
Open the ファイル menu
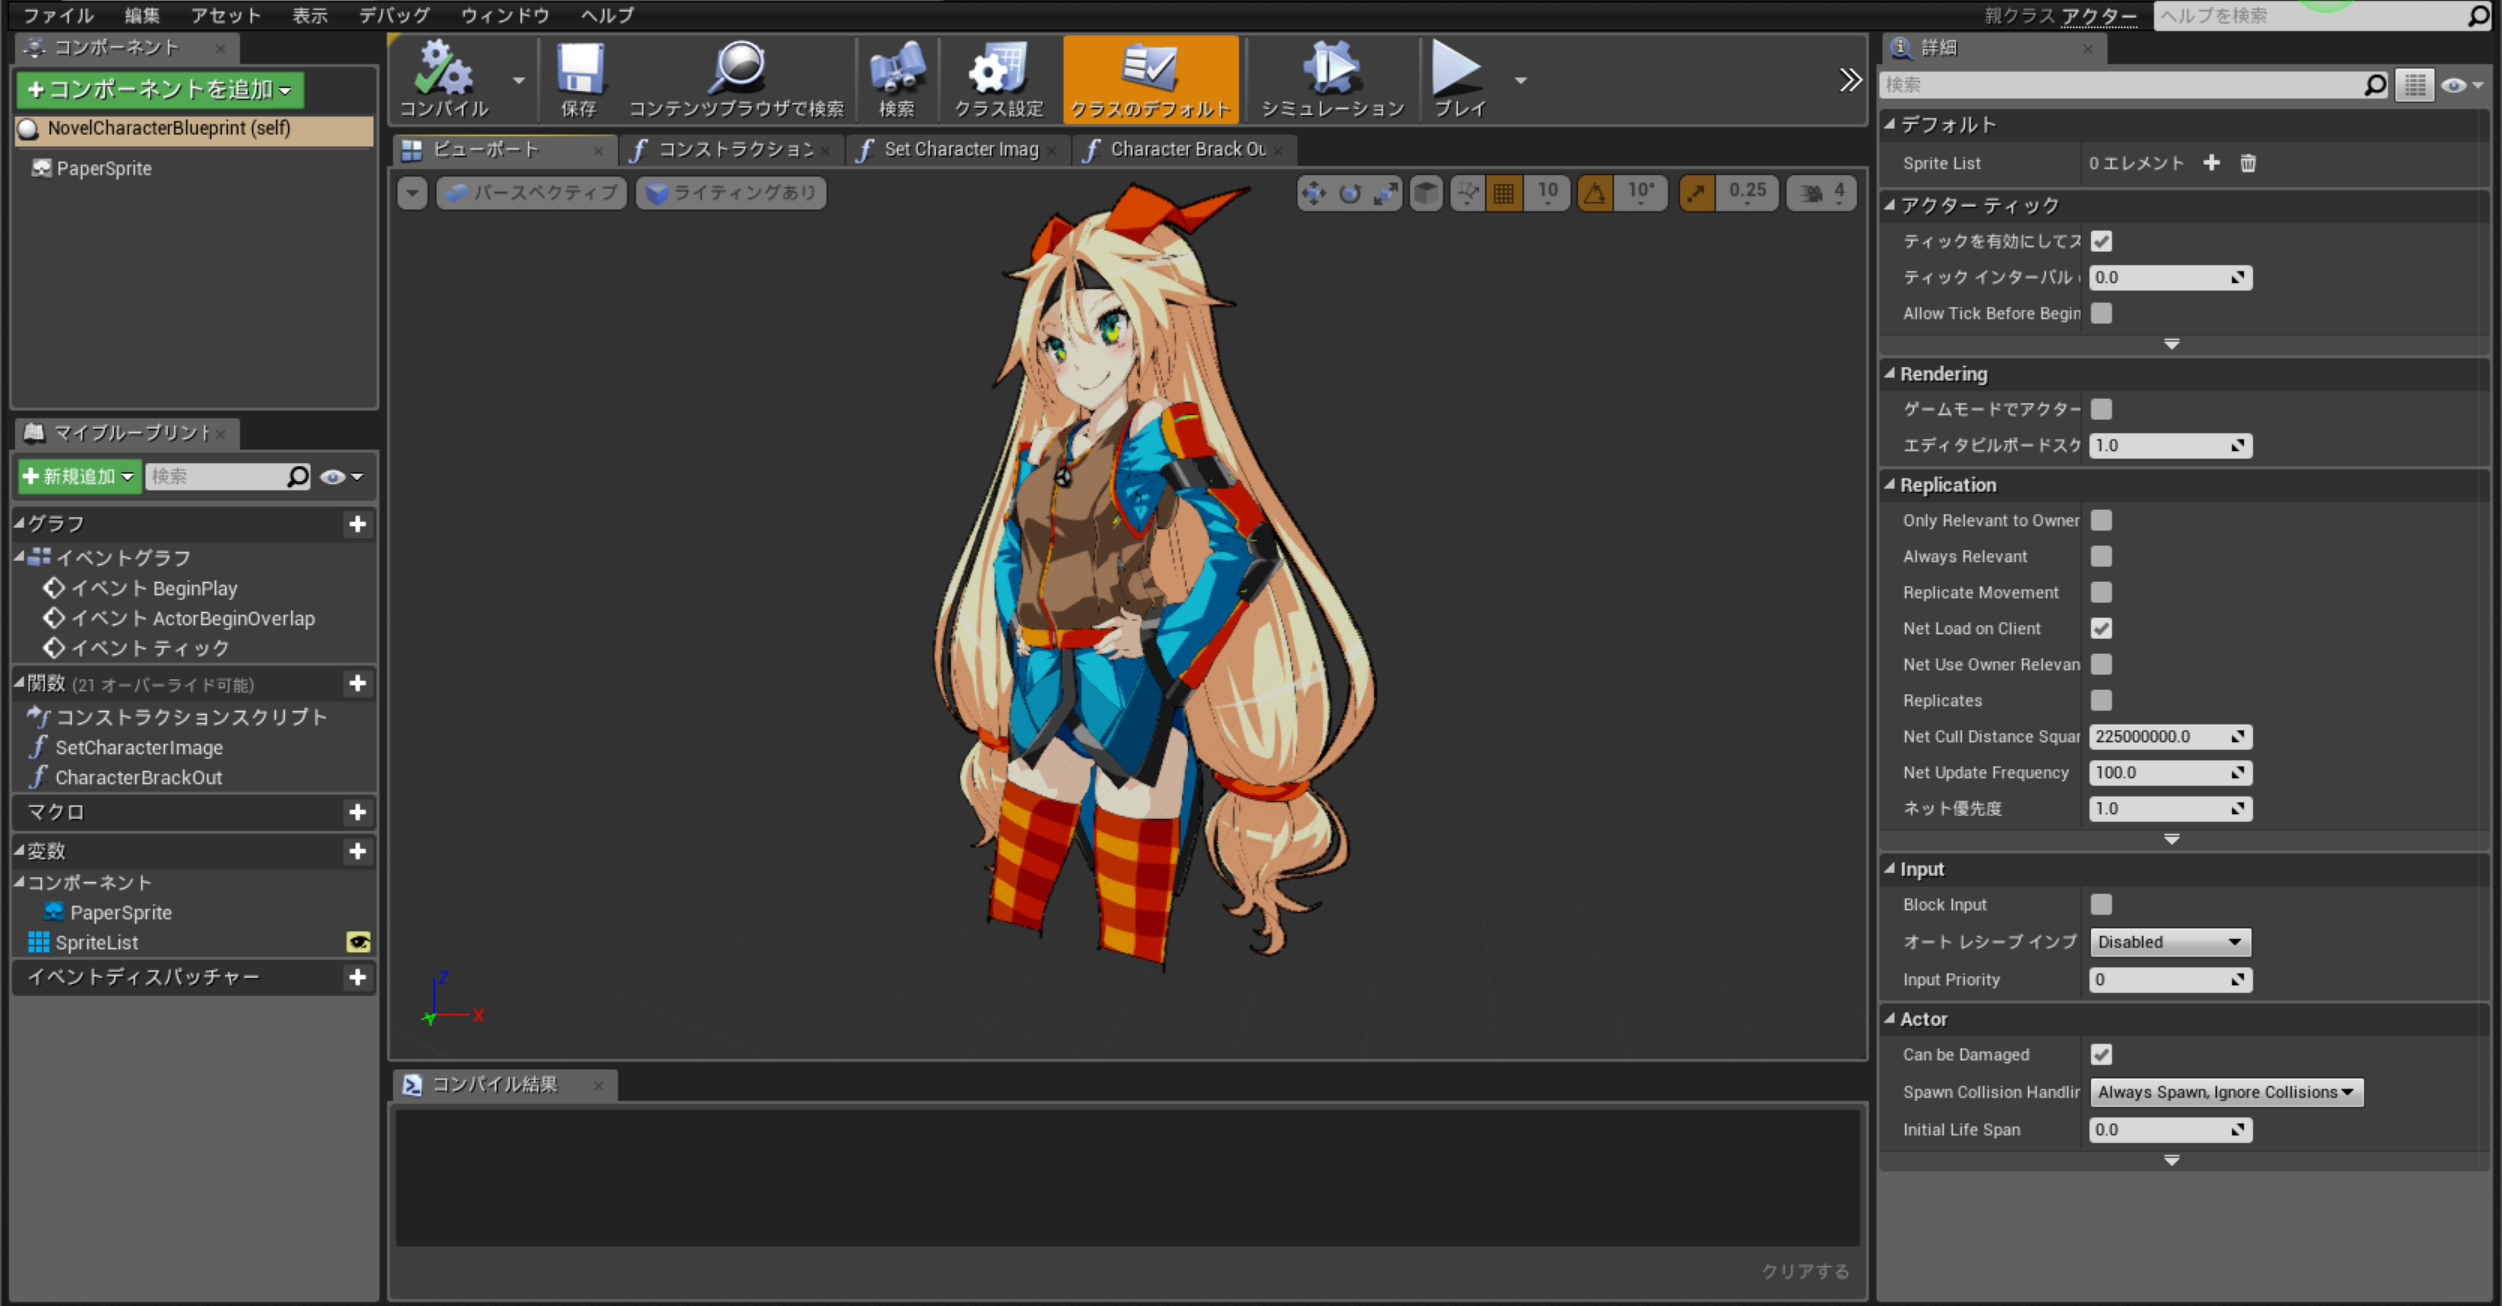tap(58, 15)
